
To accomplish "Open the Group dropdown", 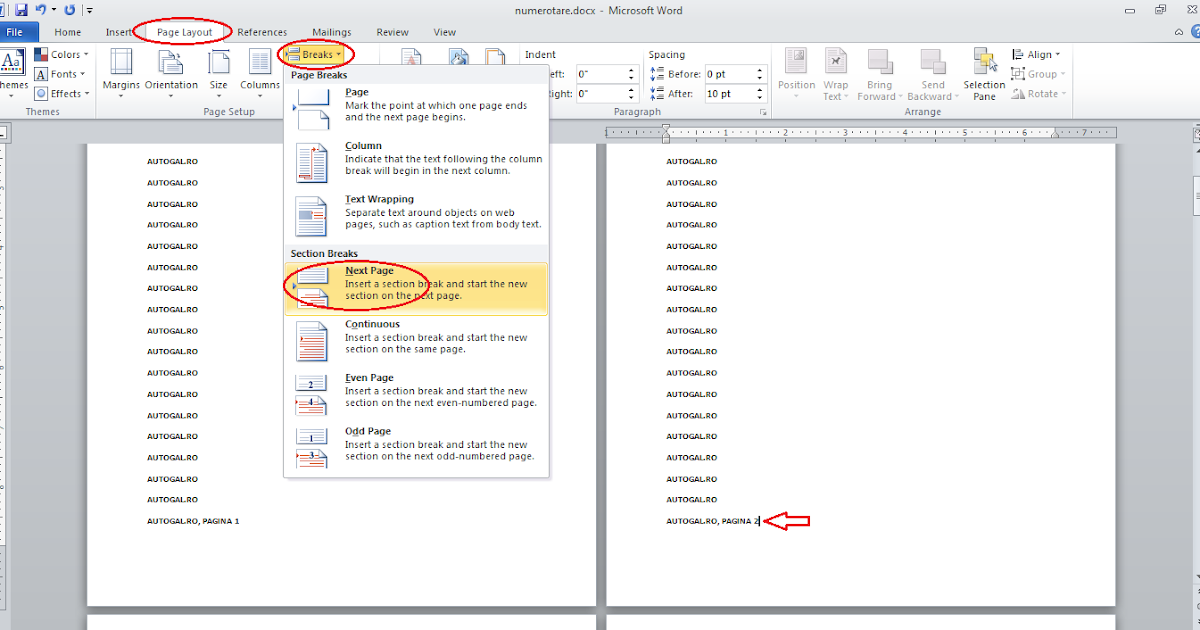I will (x=1039, y=74).
